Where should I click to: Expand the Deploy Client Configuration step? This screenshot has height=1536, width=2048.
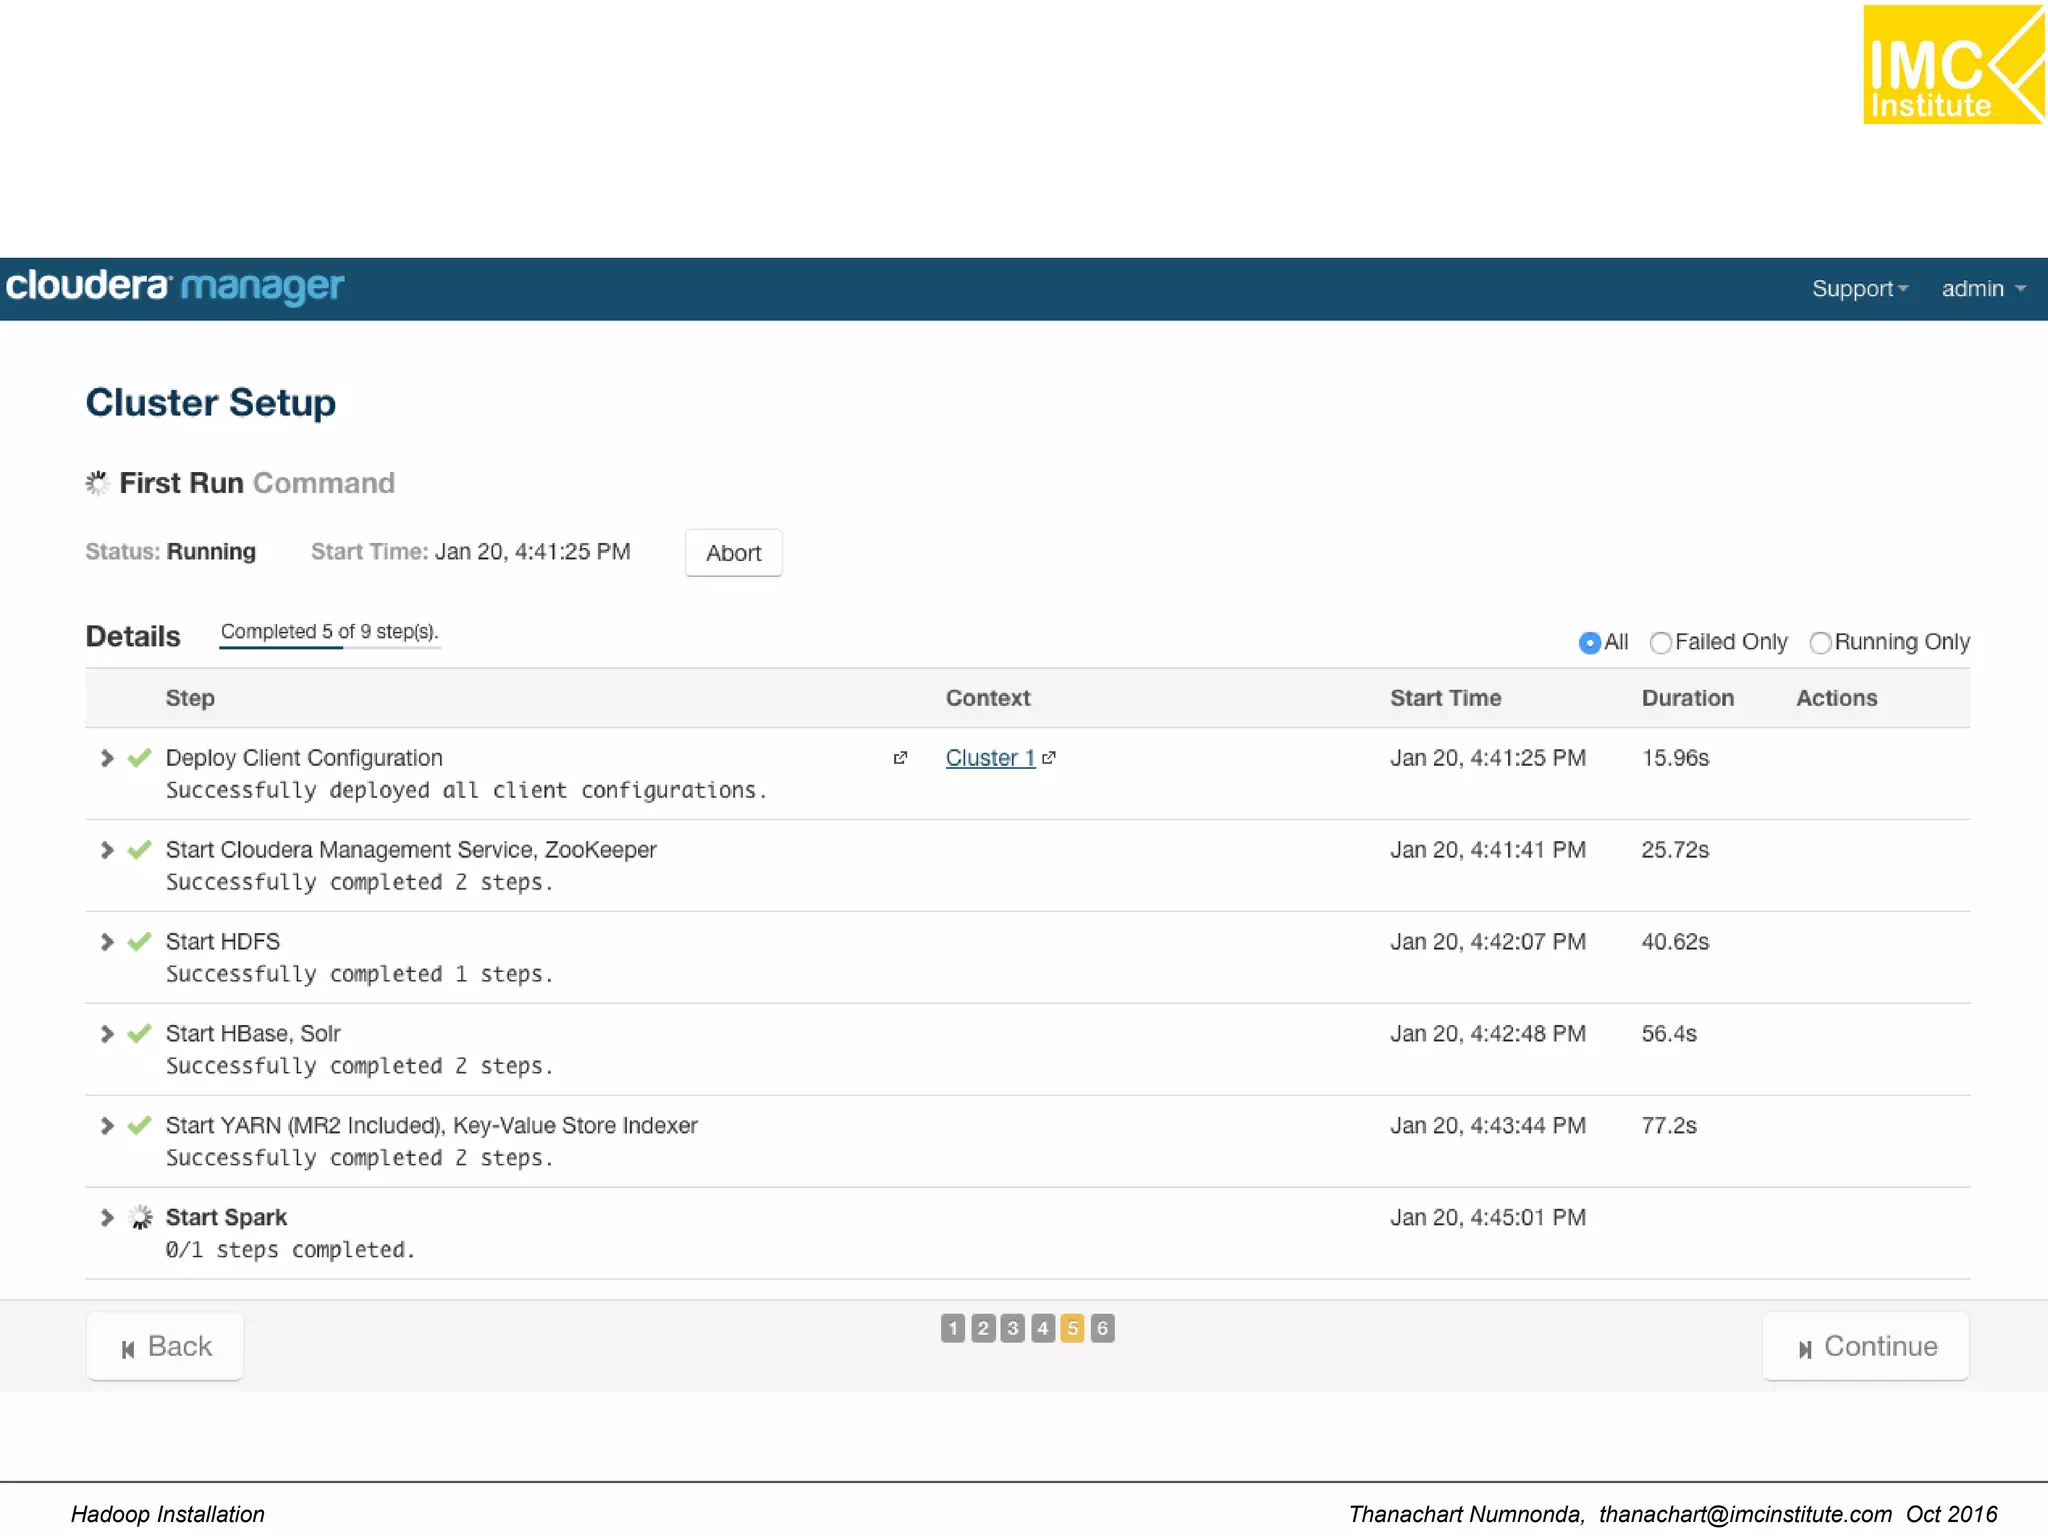[107, 758]
